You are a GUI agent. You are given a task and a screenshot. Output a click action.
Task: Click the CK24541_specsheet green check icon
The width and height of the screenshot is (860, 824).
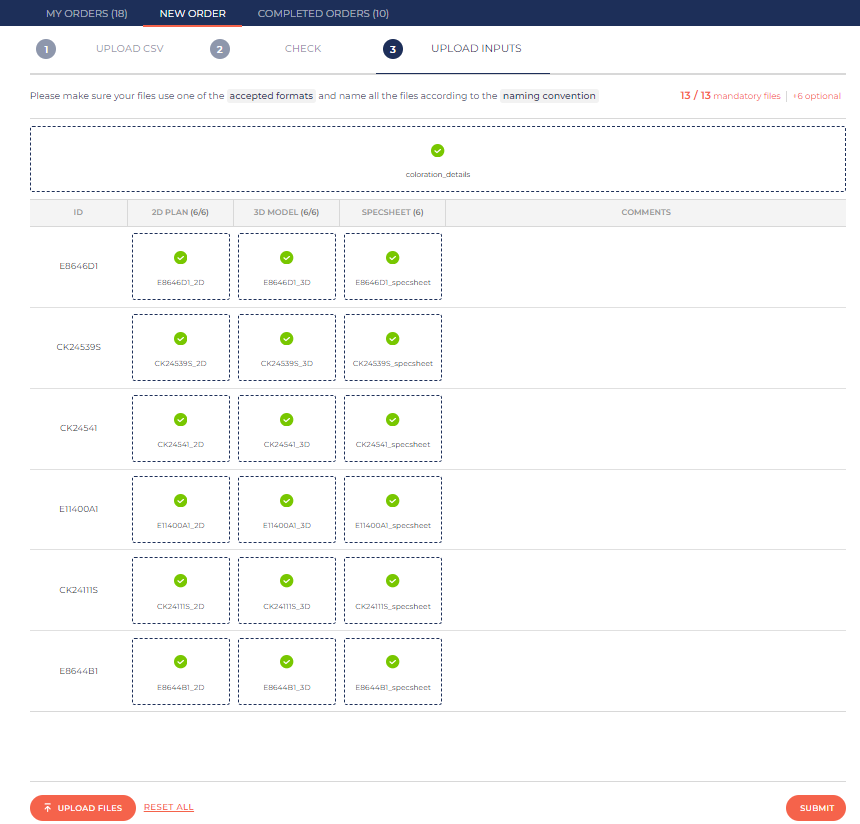[x=392, y=419]
